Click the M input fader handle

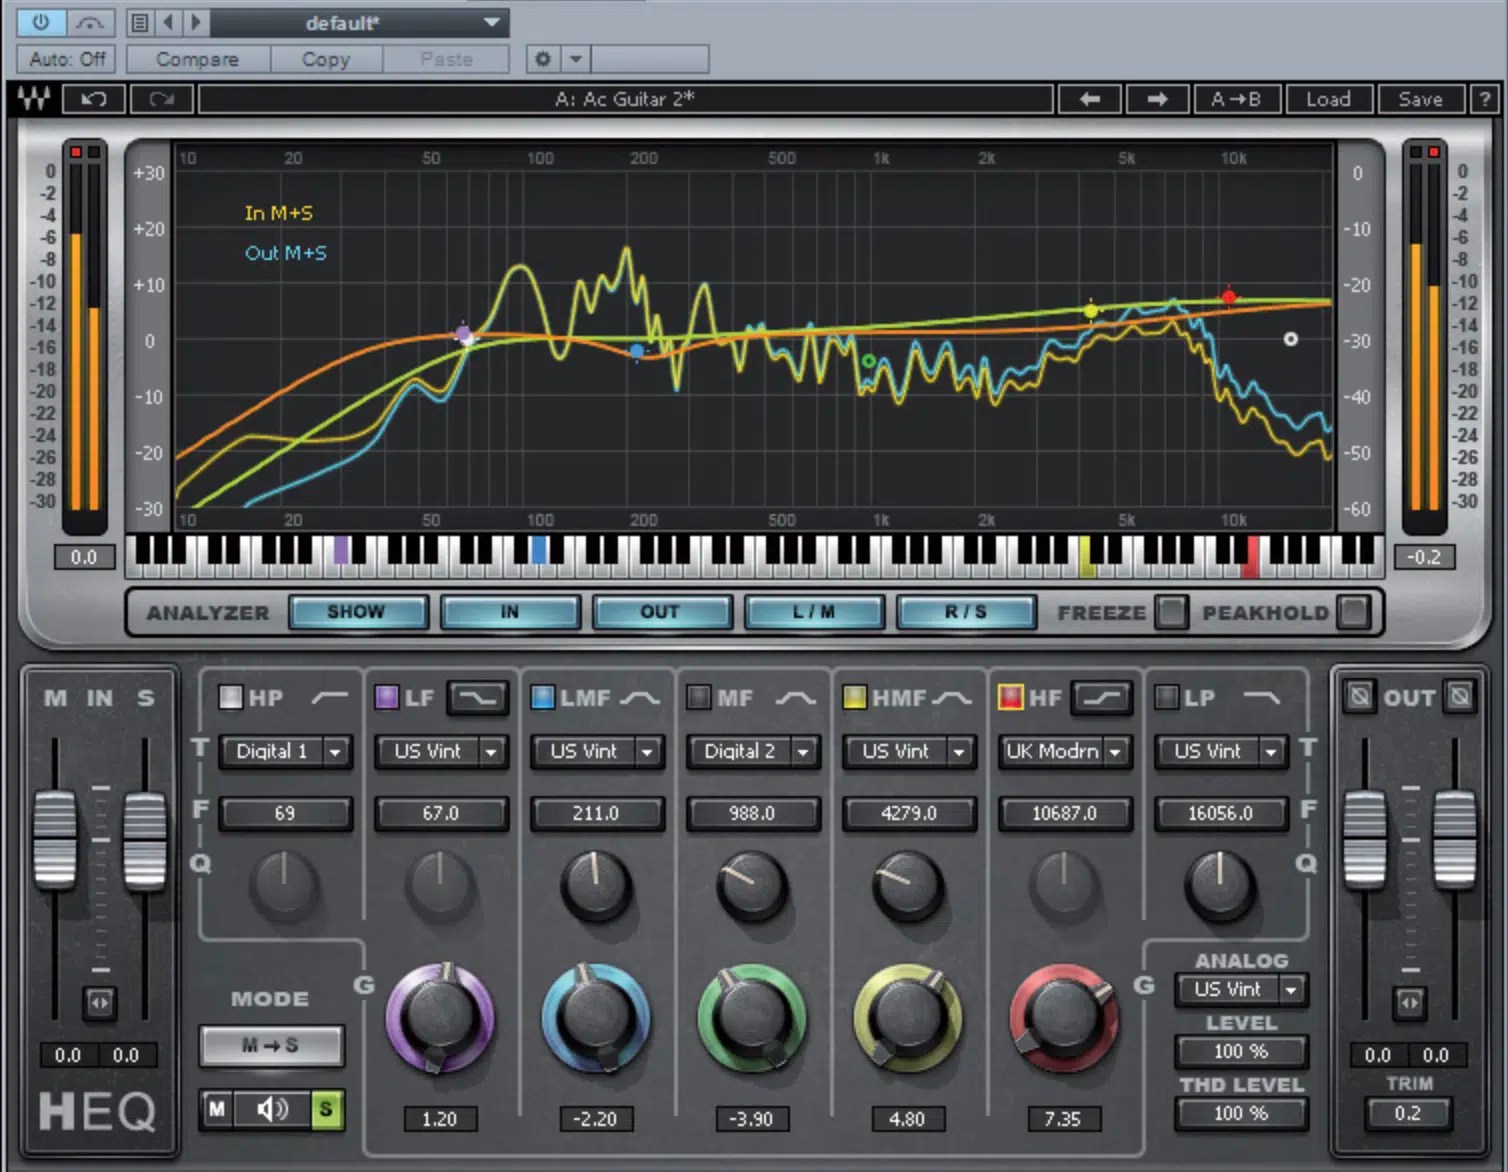[x=55, y=838]
